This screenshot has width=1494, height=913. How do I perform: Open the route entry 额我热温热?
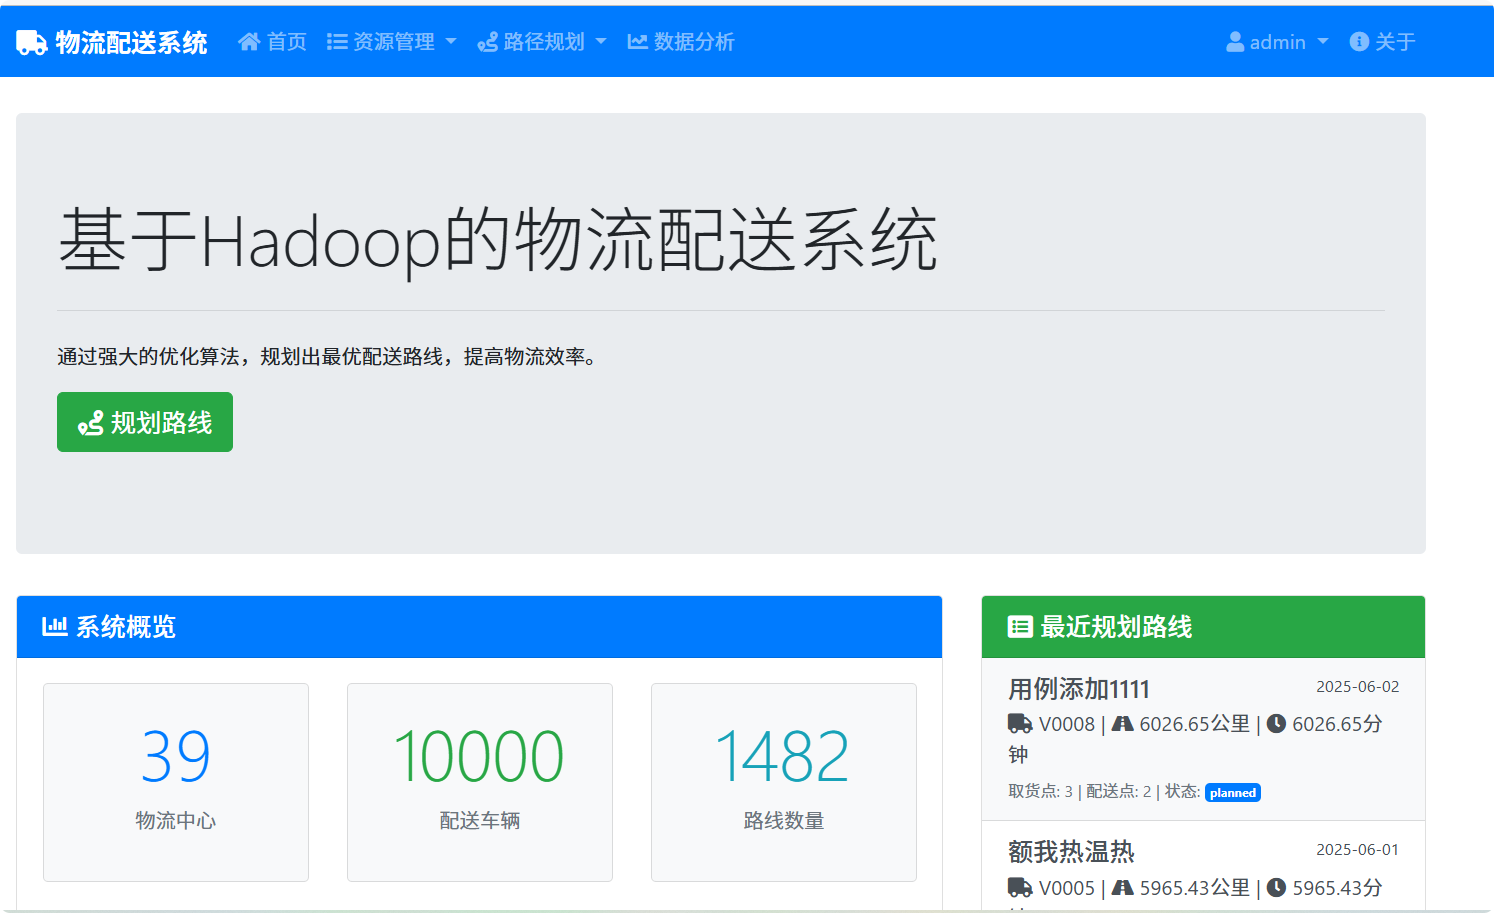pyautogui.click(x=1203, y=866)
